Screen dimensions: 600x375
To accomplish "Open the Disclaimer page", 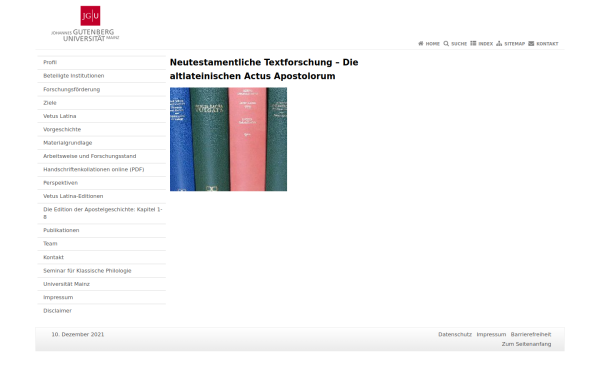I will (x=101, y=311).
